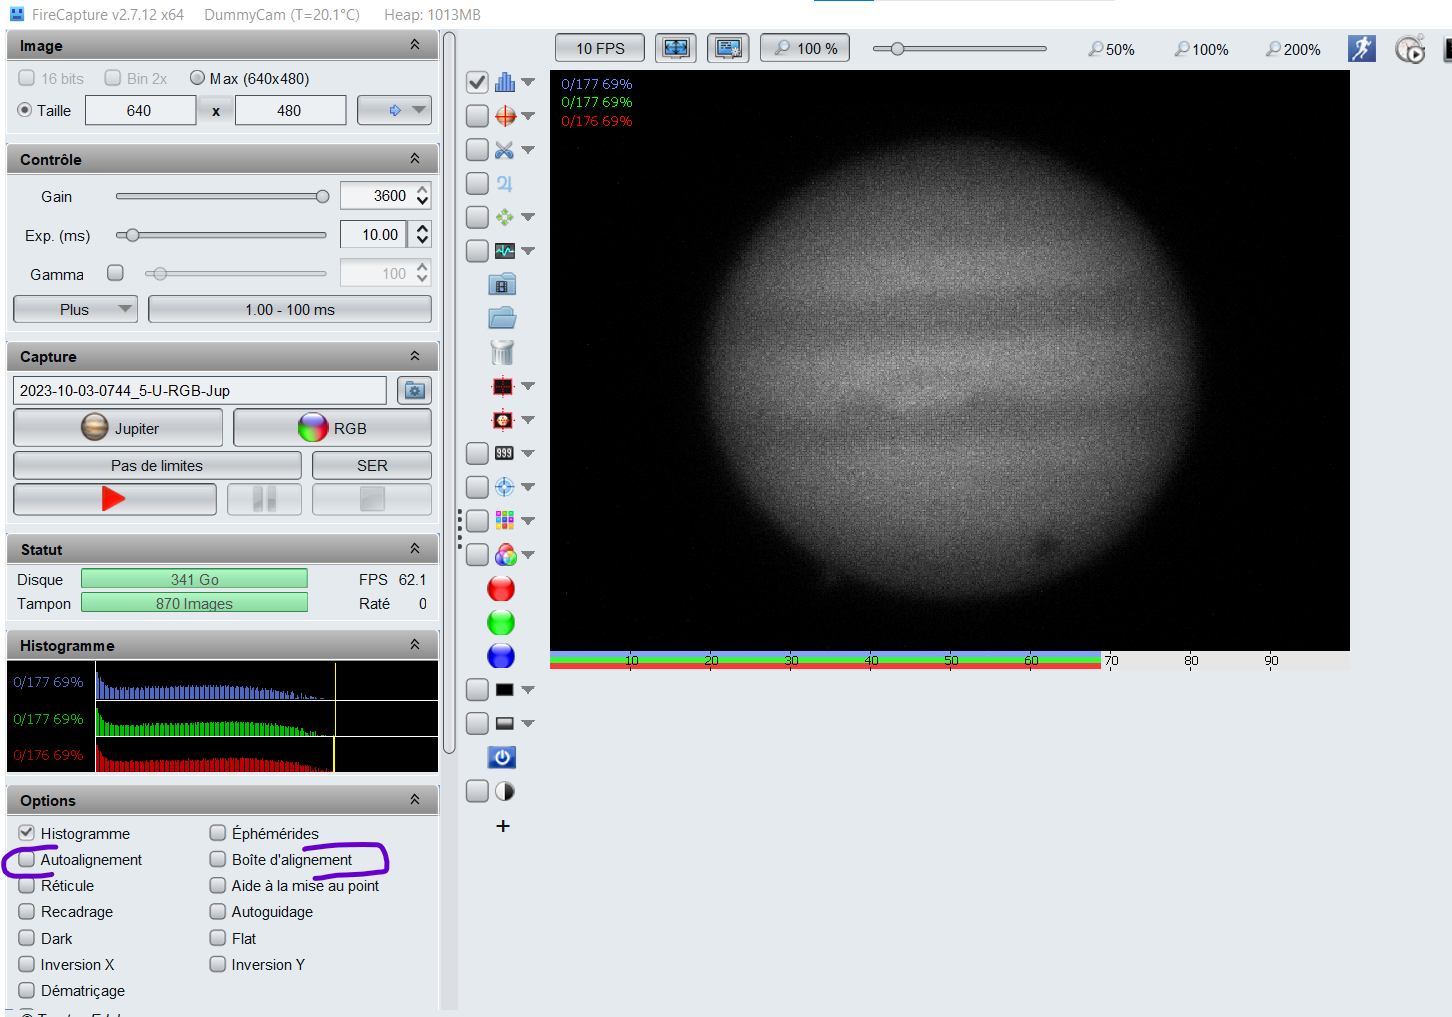Click the running man icon in top toolbar

1361,49
